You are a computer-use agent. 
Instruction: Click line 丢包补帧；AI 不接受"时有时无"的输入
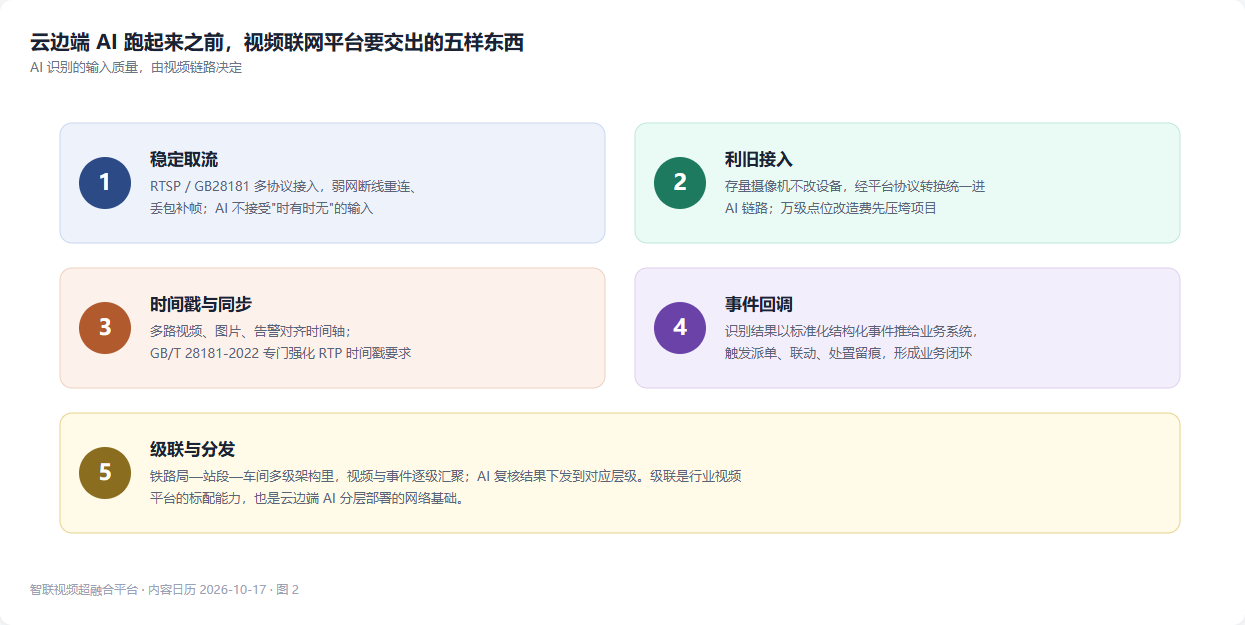click(262, 208)
